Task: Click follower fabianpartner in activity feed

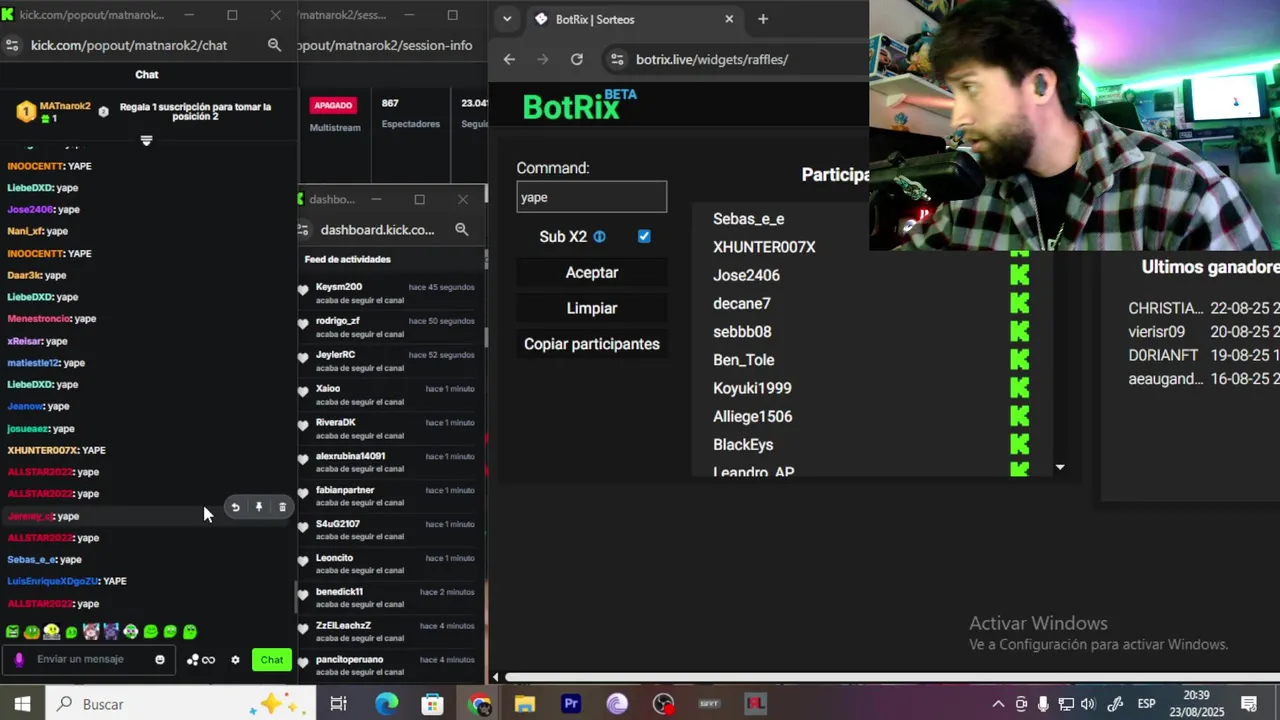Action: point(345,490)
